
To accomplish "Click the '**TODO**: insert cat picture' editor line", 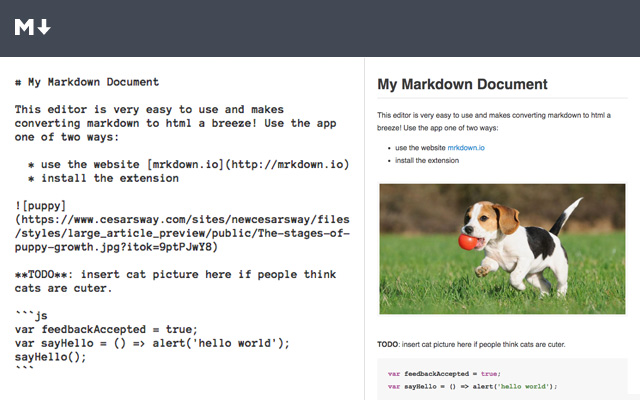I will 176,274.
